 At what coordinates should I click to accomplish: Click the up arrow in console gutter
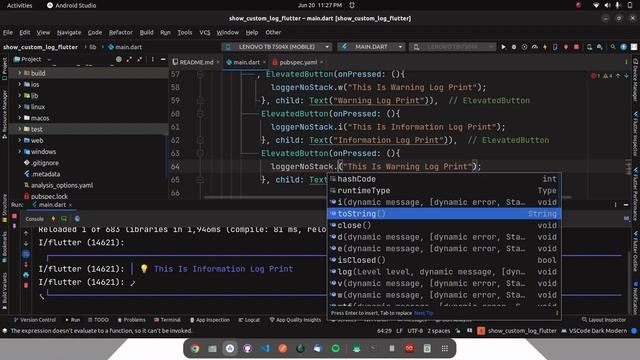click(x=26, y=233)
